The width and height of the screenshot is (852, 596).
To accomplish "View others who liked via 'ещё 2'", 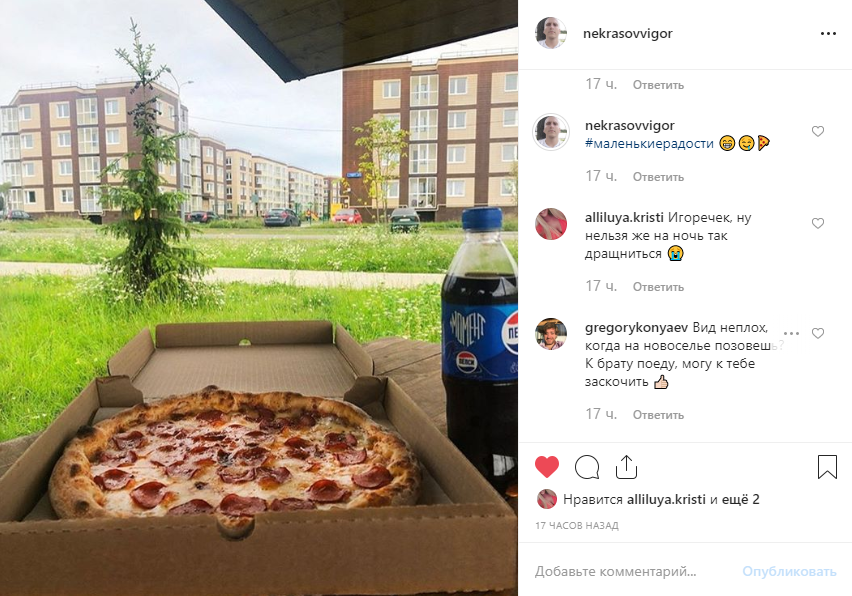I will pyautogui.click(x=740, y=499).
